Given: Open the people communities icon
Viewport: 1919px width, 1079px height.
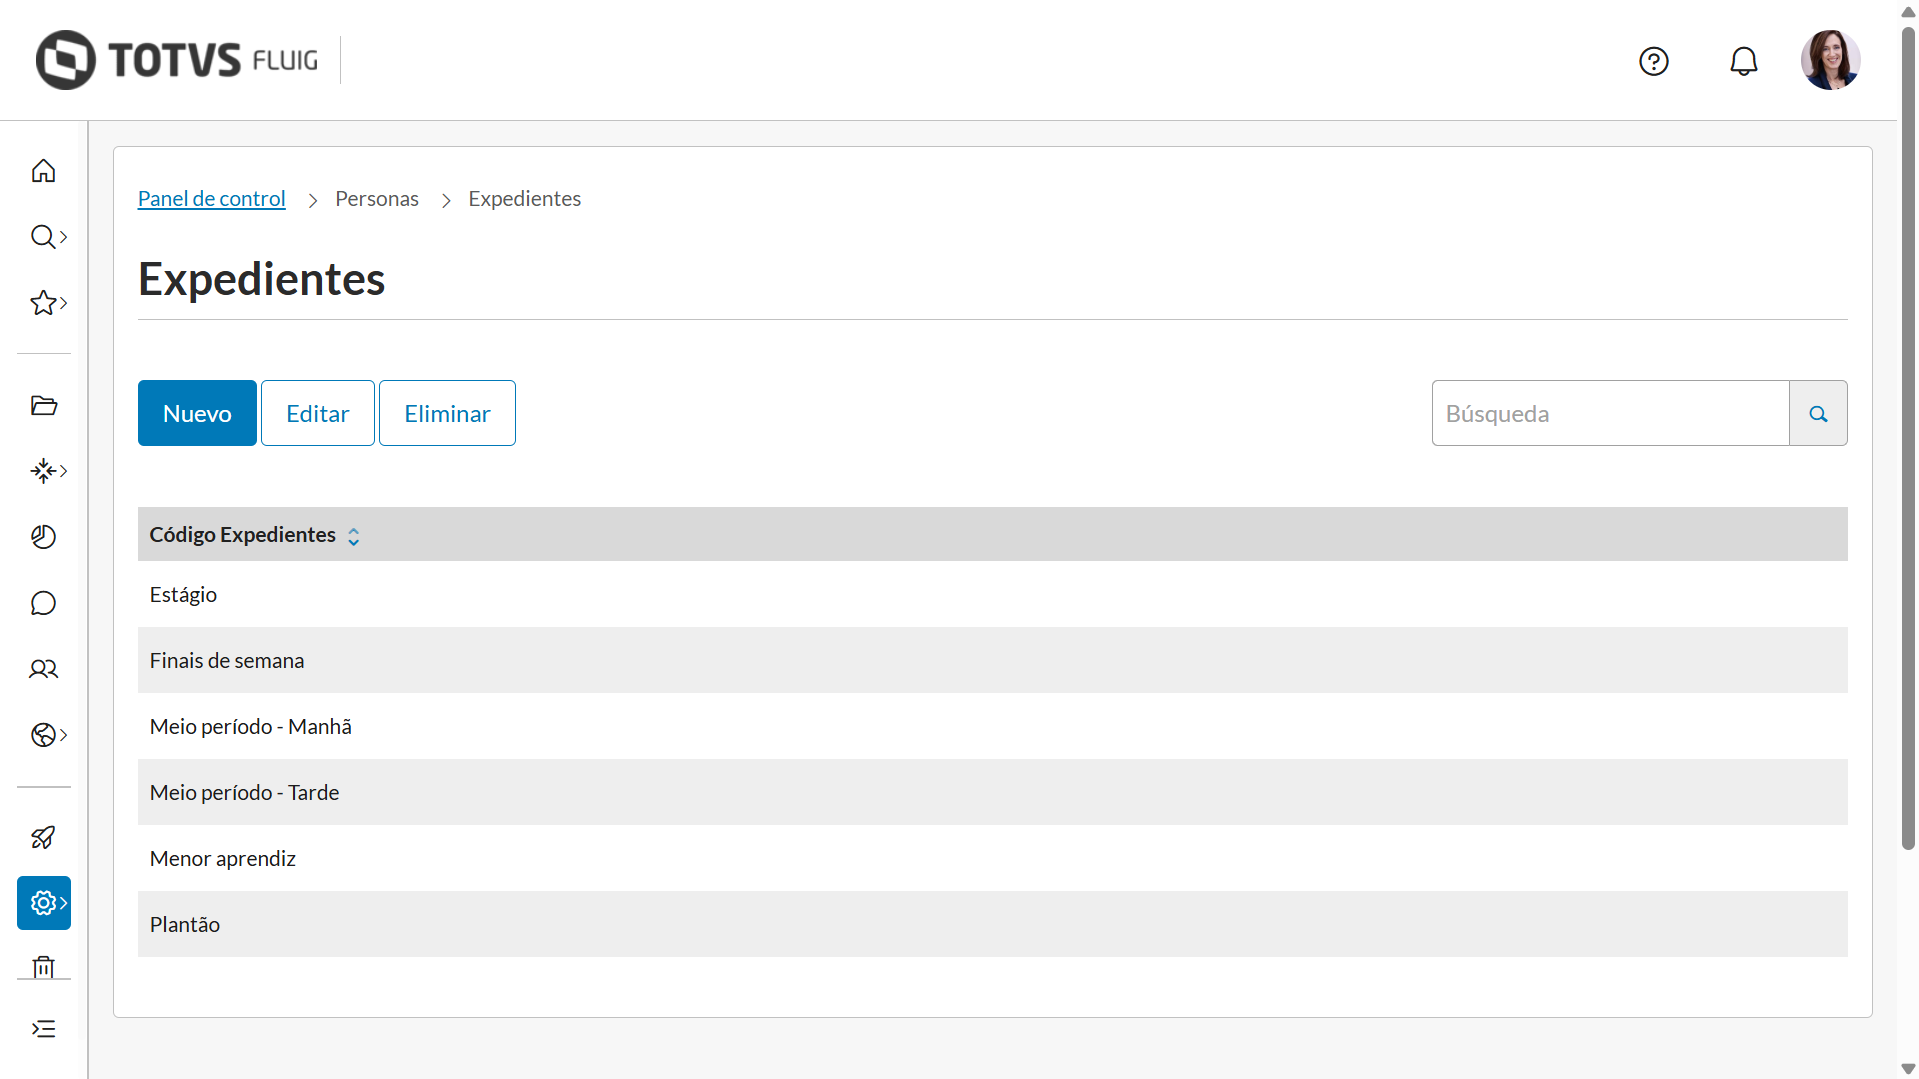Looking at the screenshot, I should (x=43, y=669).
